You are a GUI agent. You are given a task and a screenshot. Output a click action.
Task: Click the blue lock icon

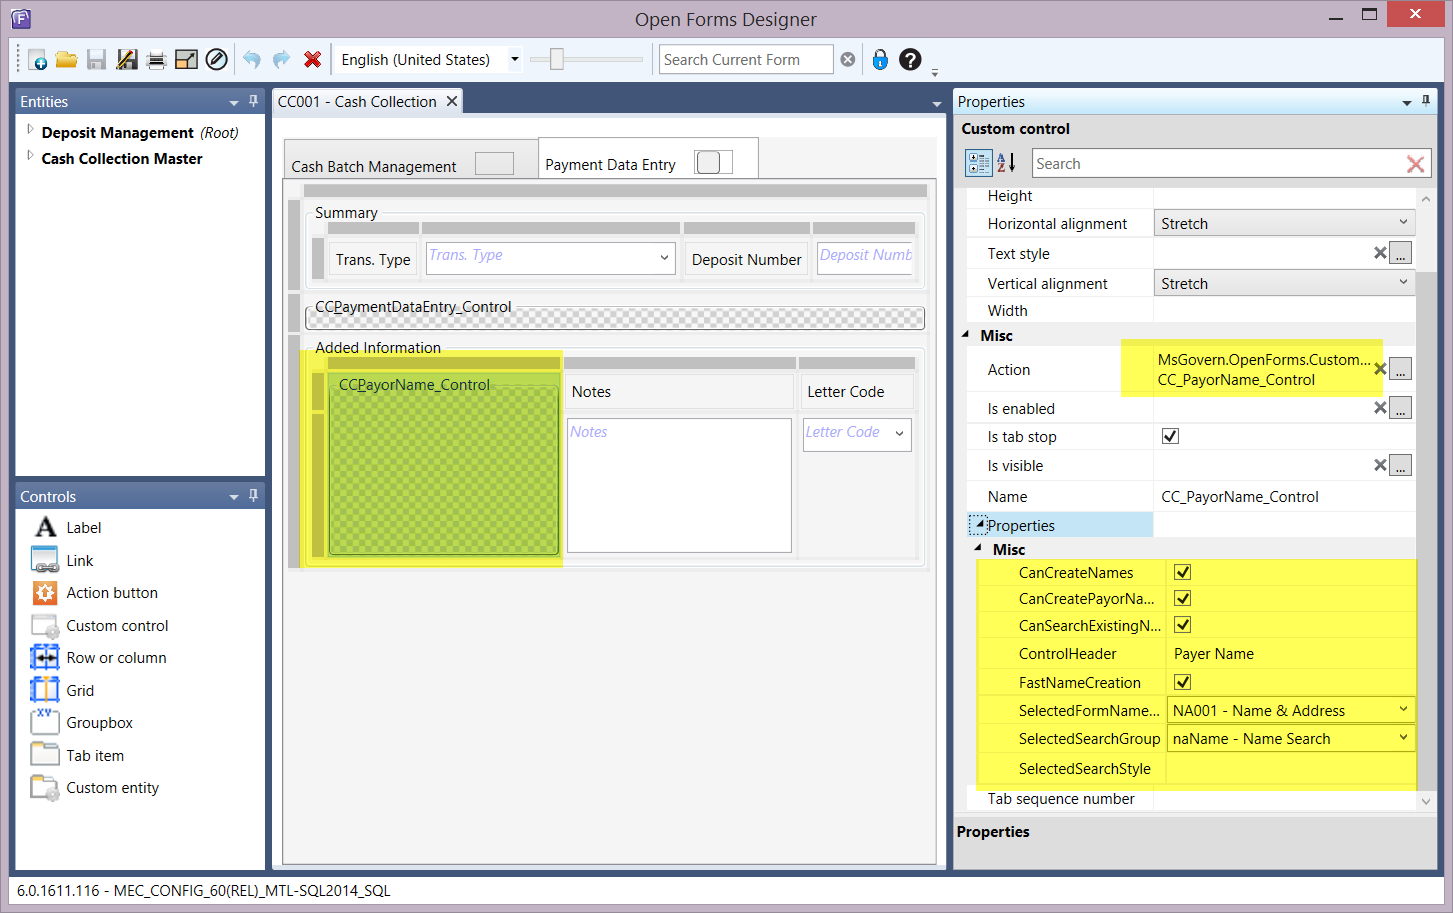(x=880, y=60)
